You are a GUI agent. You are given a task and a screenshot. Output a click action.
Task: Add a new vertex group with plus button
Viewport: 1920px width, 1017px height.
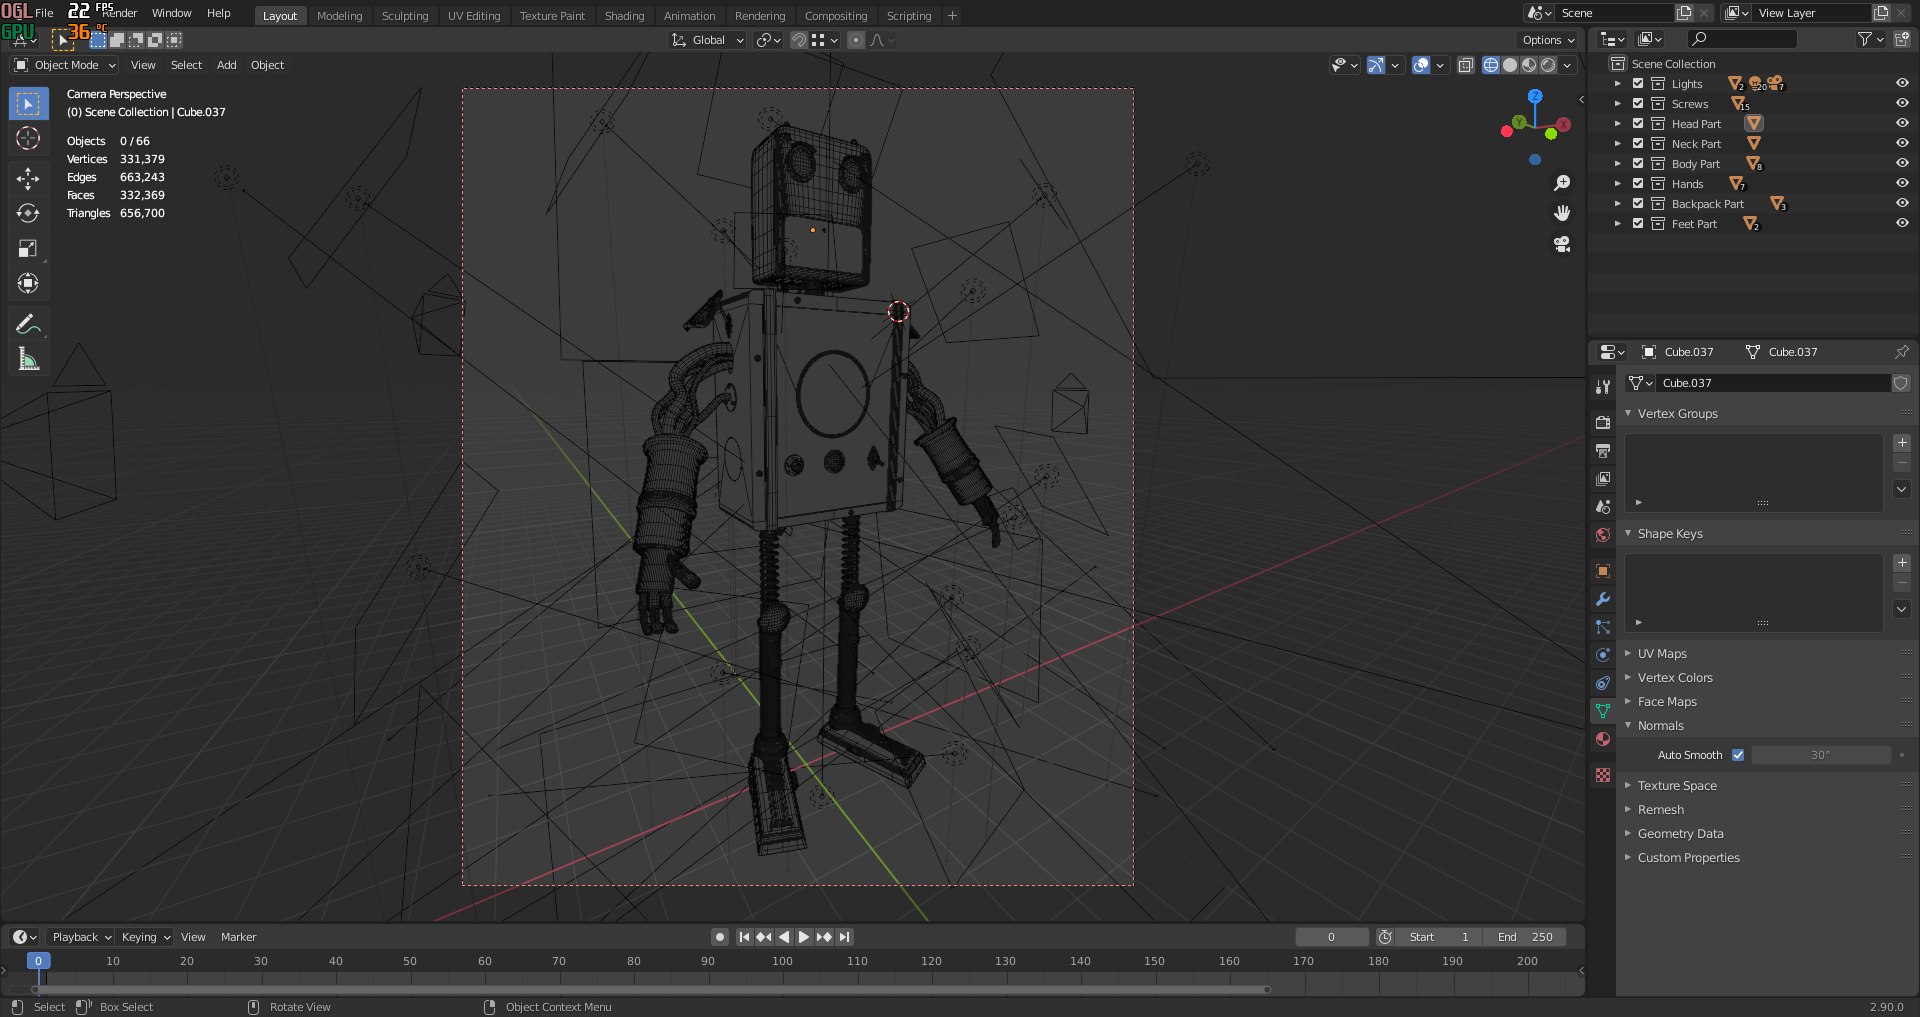coord(1902,443)
